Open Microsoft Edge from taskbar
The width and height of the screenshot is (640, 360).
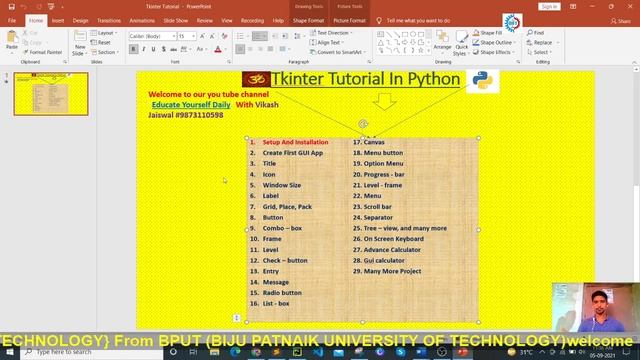(235, 352)
